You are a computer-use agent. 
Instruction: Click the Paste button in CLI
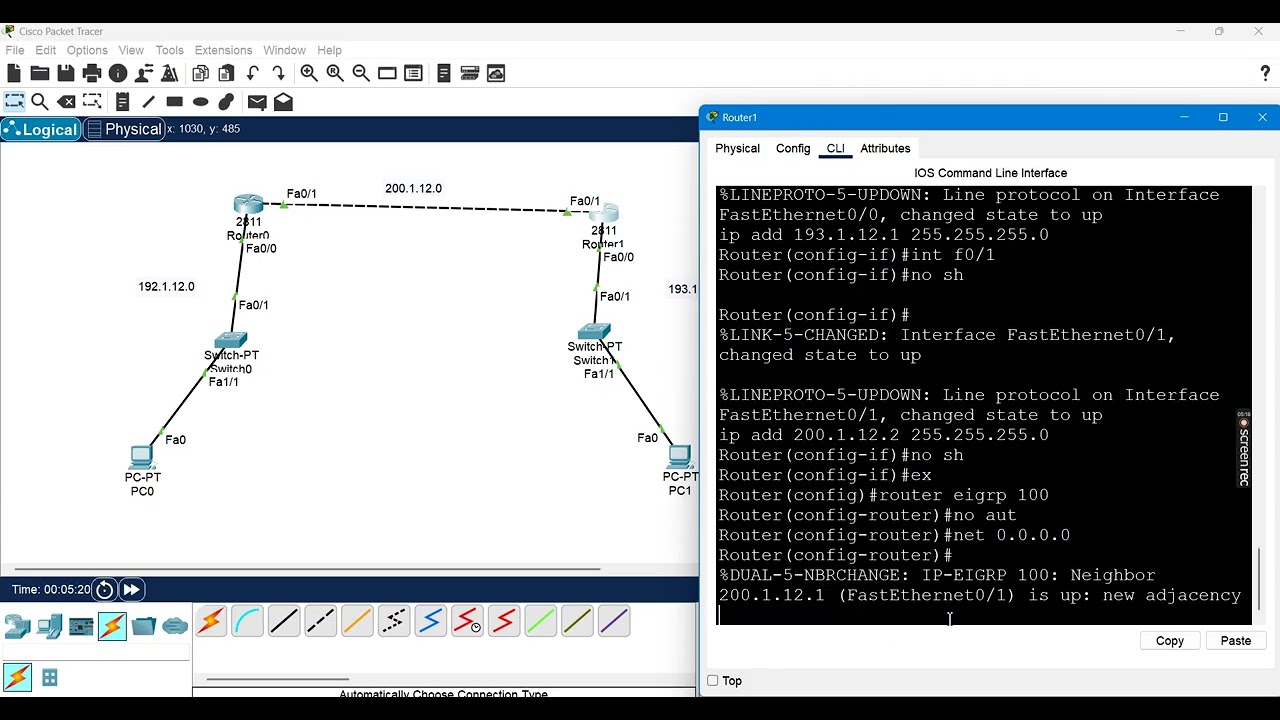1235,641
